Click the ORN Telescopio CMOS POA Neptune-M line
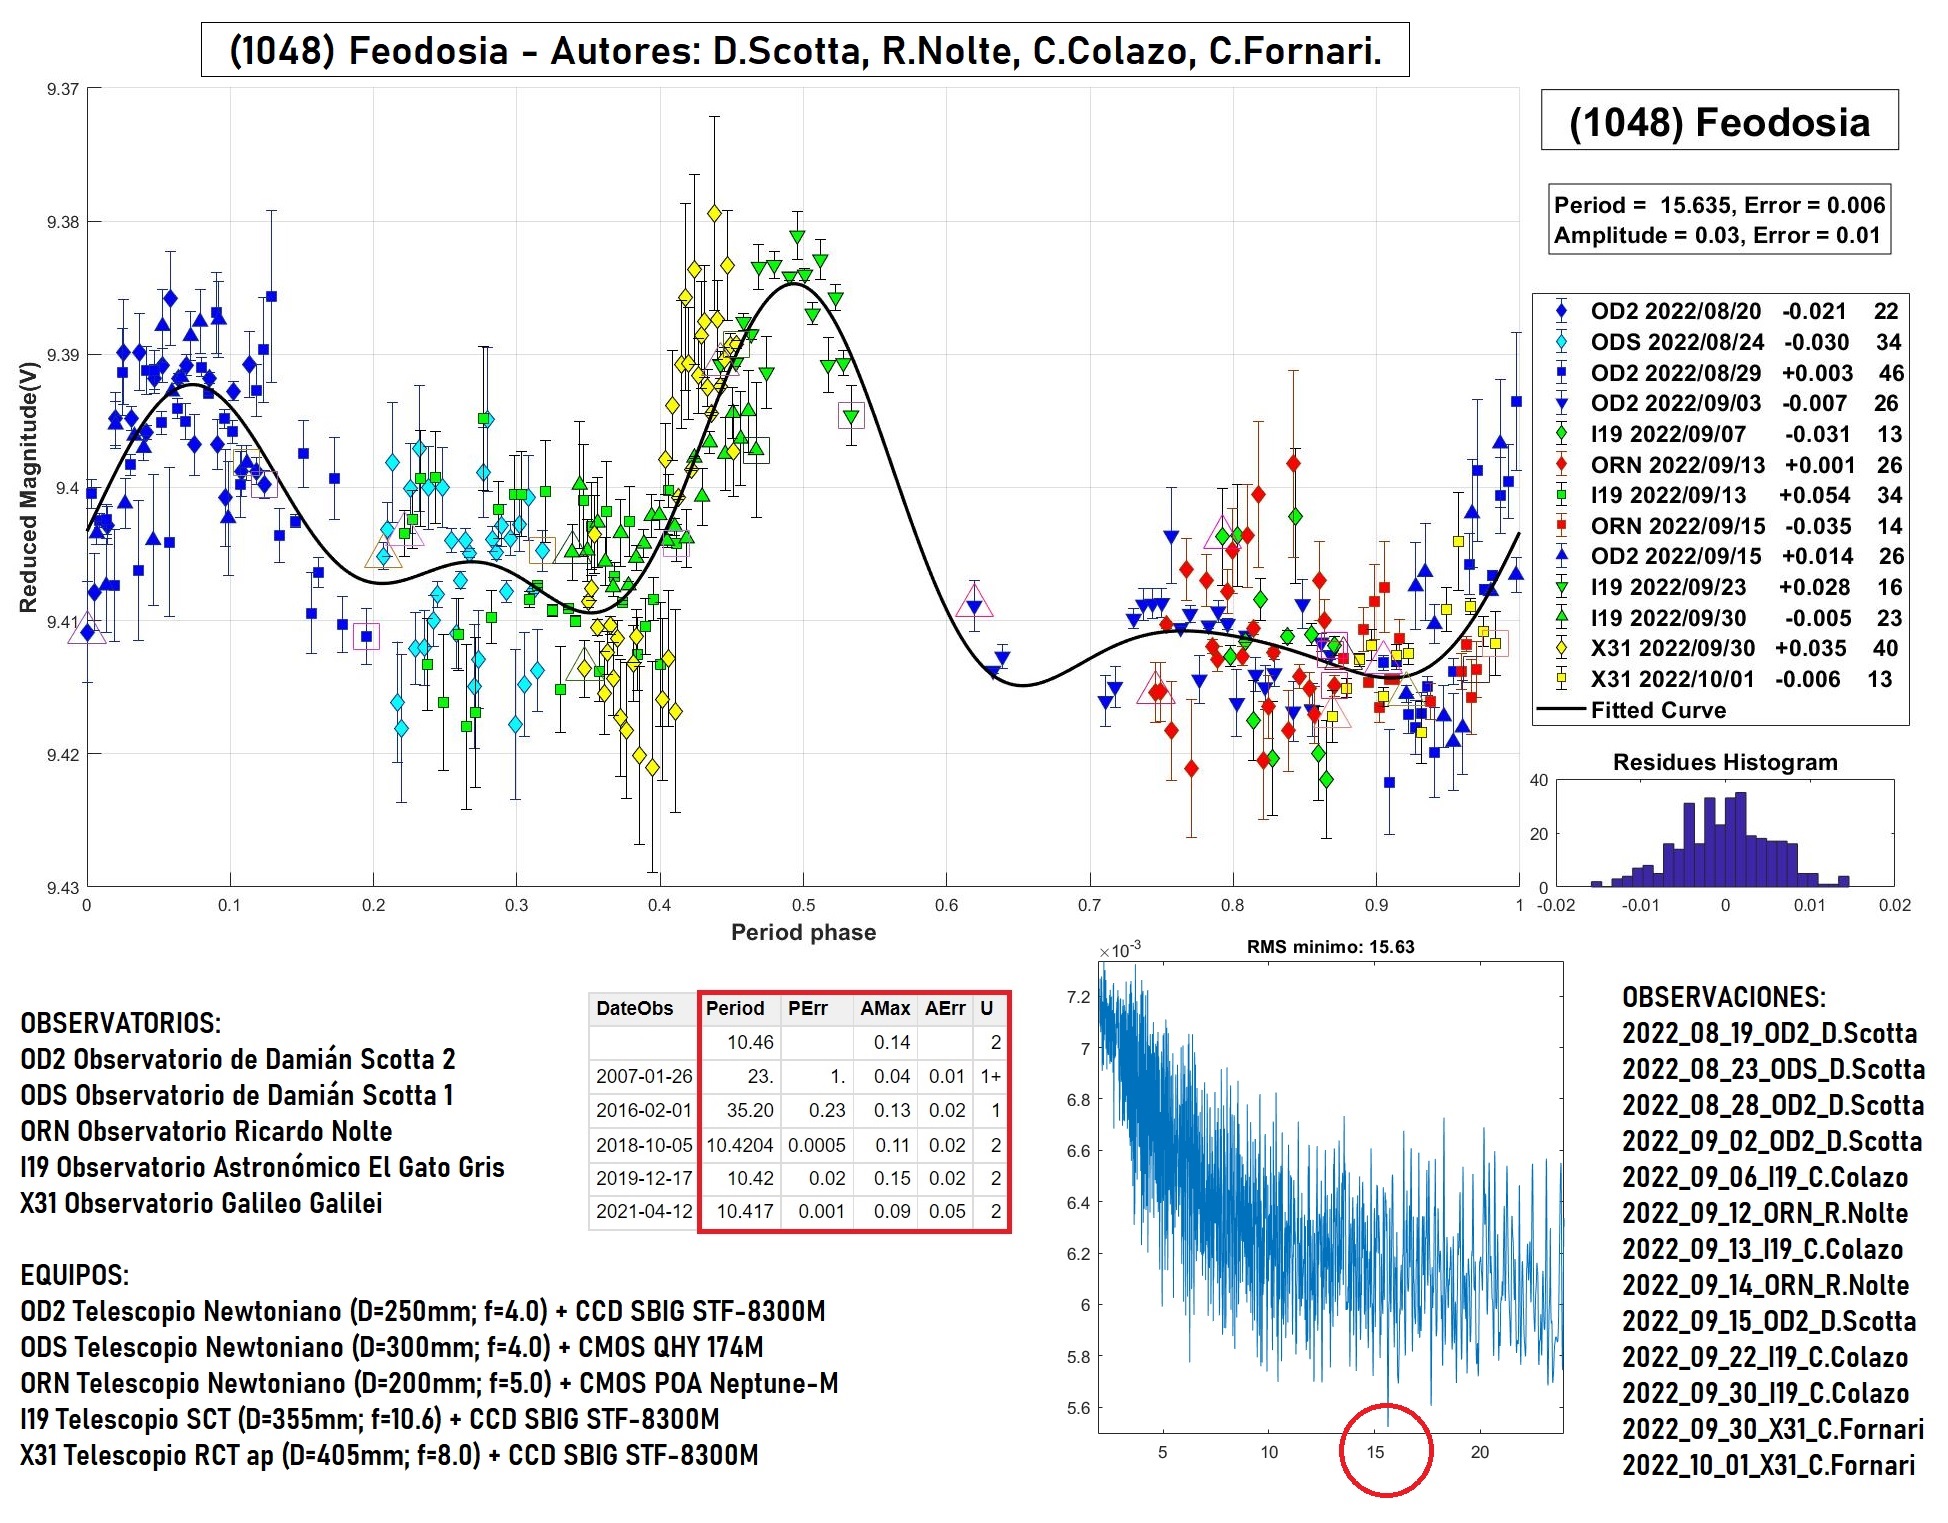Viewport: 1948px width, 1523px height. tap(429, 1383)
